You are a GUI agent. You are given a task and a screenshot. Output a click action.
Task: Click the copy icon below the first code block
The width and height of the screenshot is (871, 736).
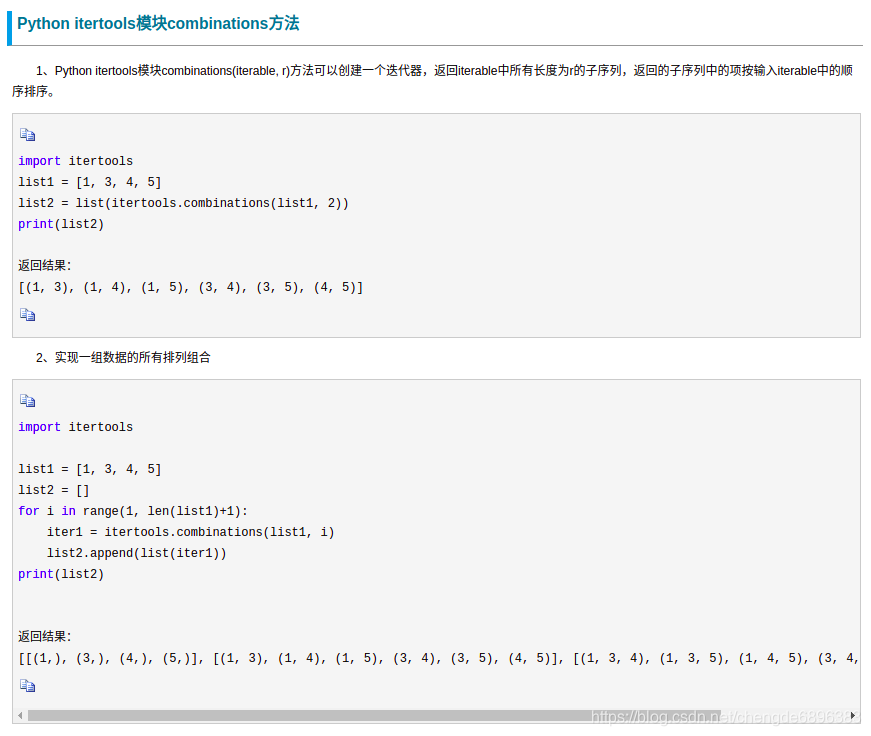coord(27,314)
